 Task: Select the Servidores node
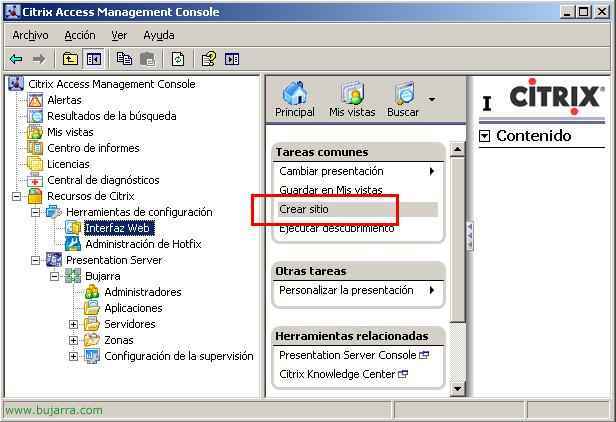click(x=130, y=324)
